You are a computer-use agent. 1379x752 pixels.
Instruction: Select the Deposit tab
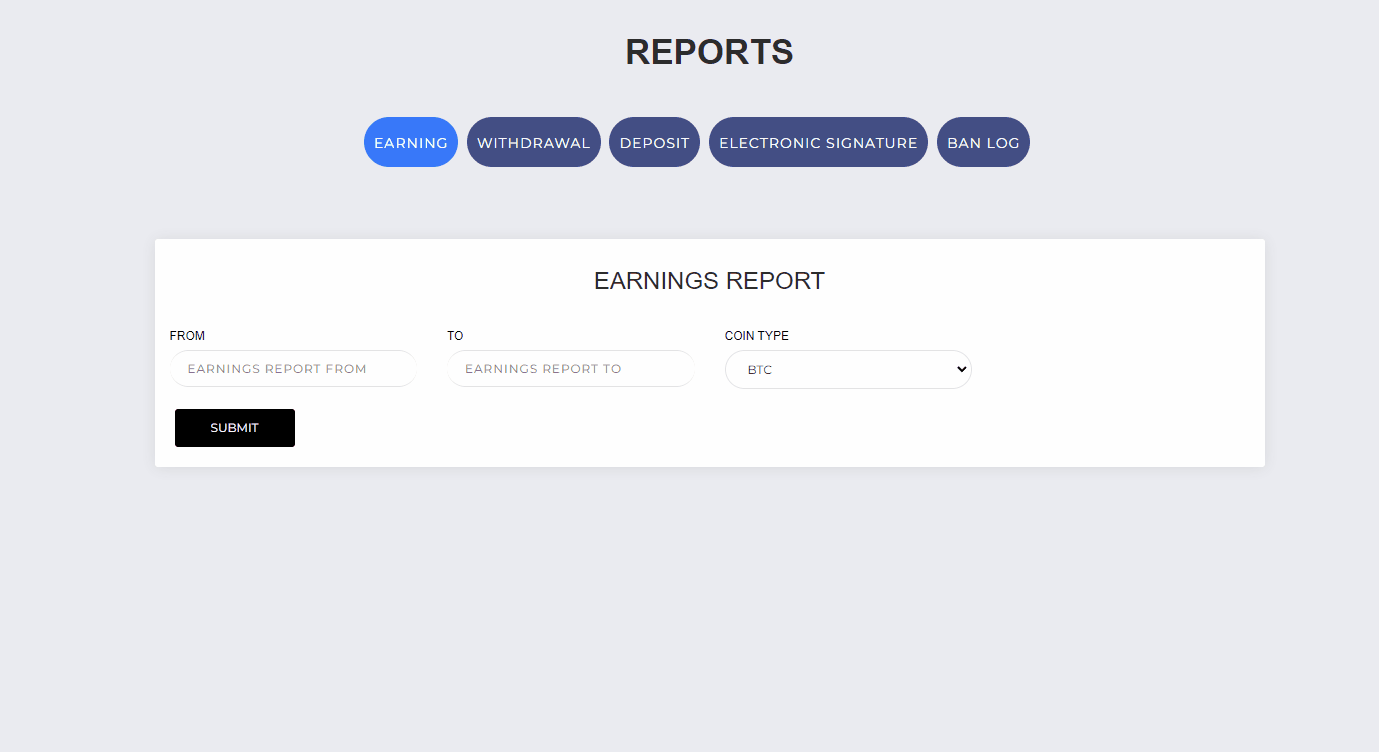[x=654, y=143]
